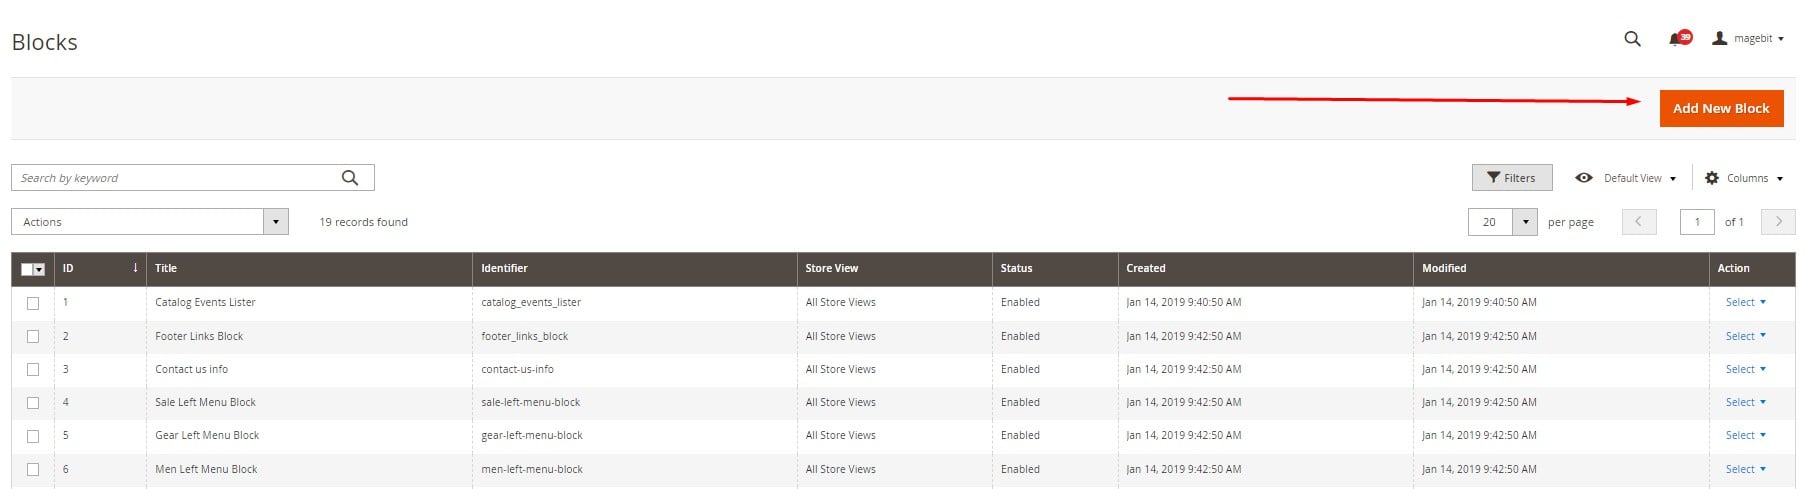1805x489 pixels.
Task: Open the global search magnifier icon
Action: 1632,39
